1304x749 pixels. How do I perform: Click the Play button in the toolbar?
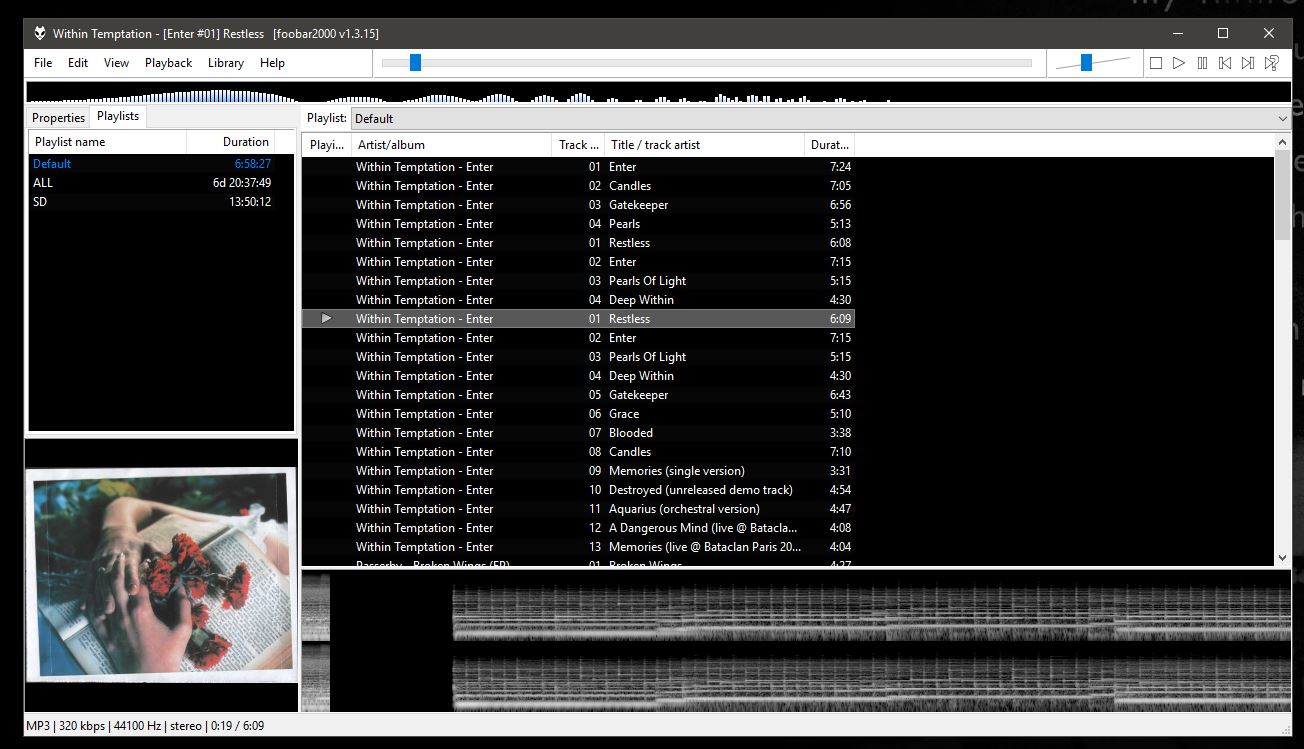pos(1179,63)
